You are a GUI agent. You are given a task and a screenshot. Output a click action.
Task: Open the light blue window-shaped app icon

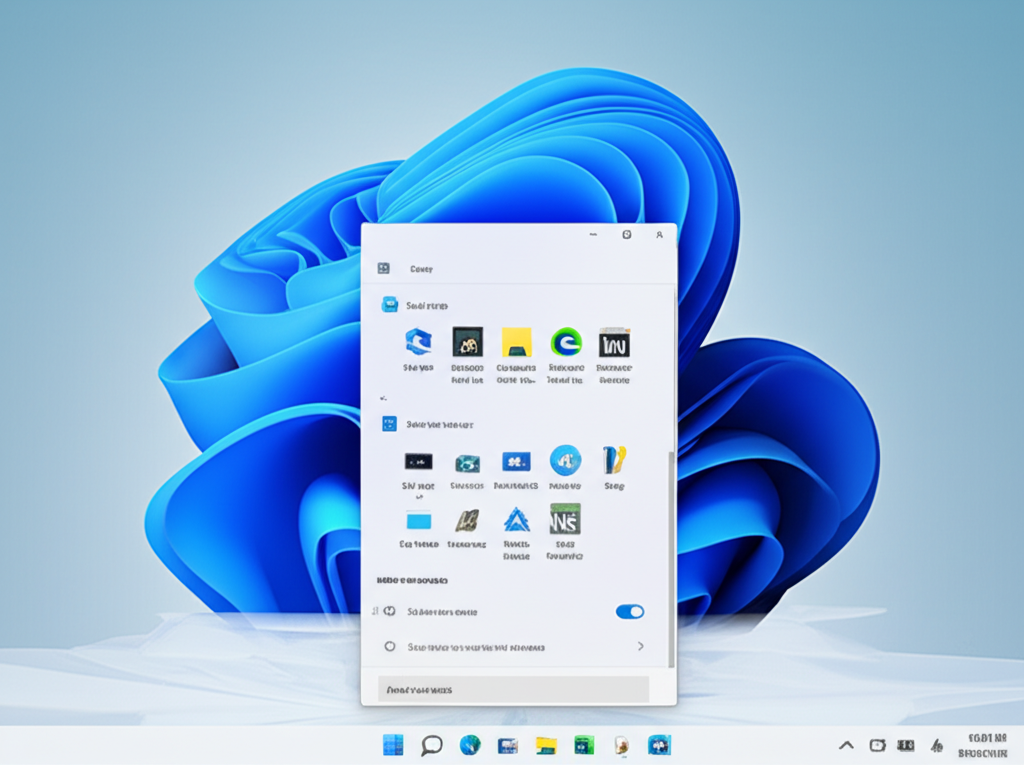419,521
